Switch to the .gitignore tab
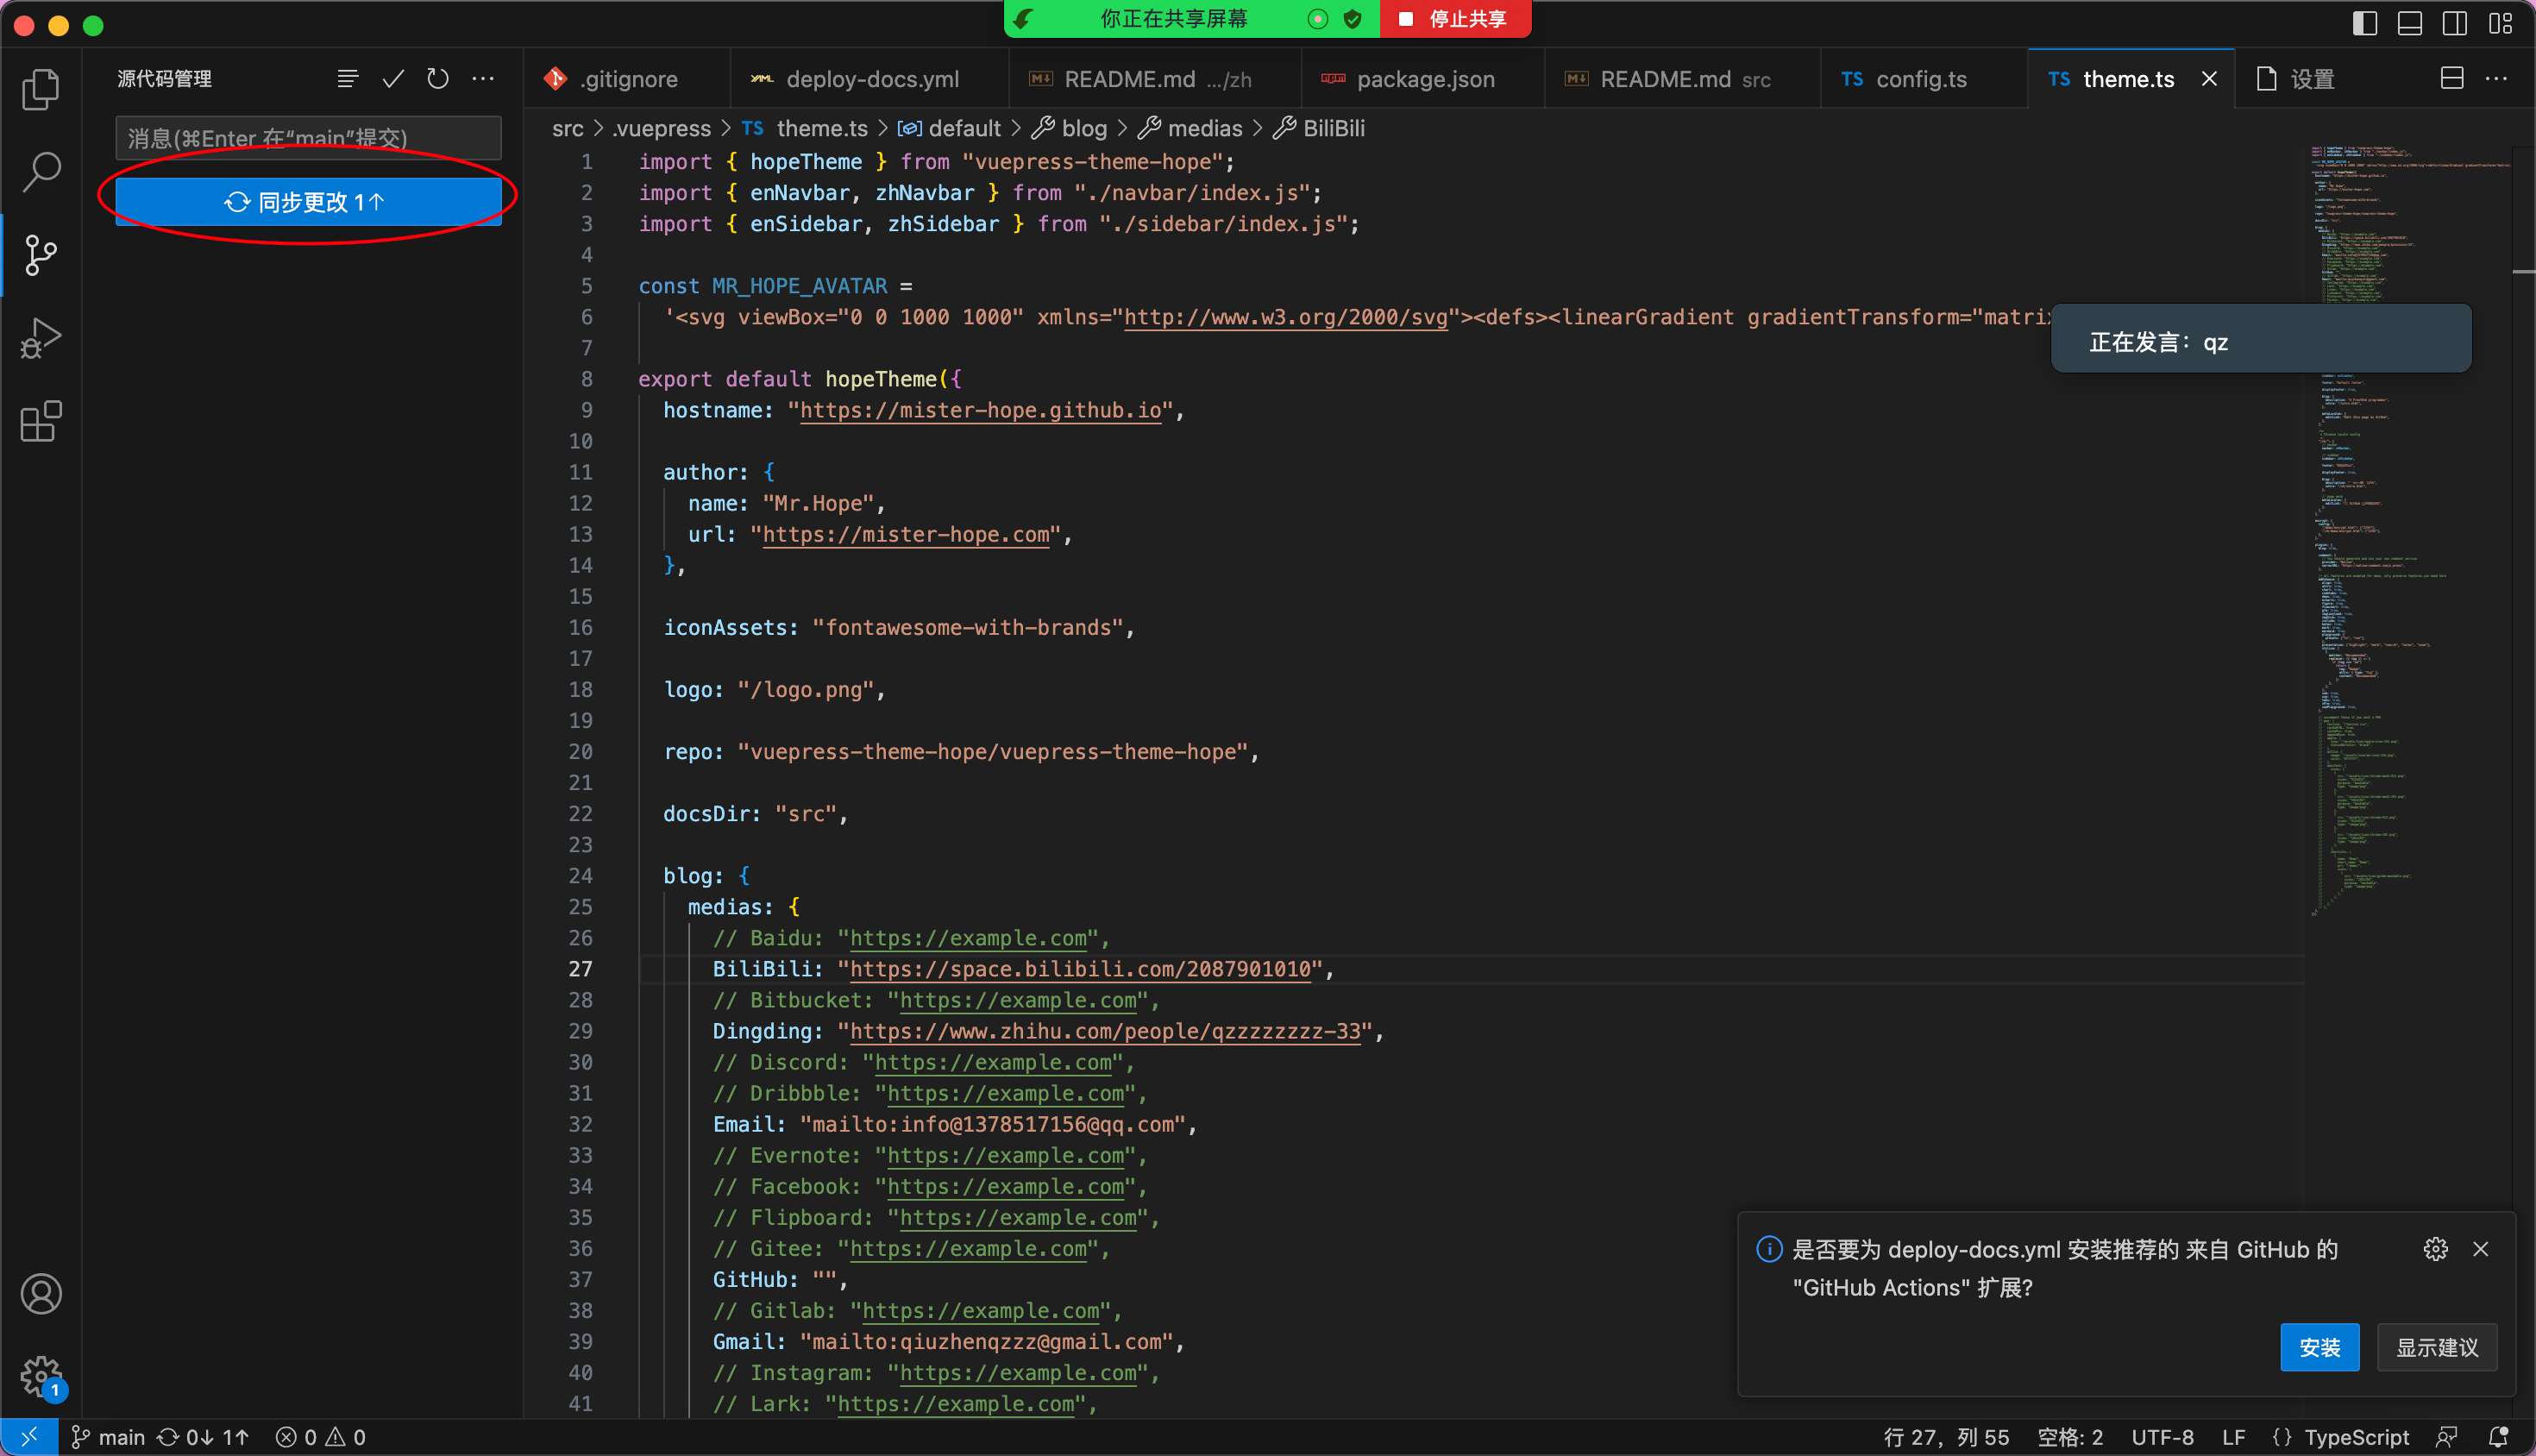 tap(626, 79)
